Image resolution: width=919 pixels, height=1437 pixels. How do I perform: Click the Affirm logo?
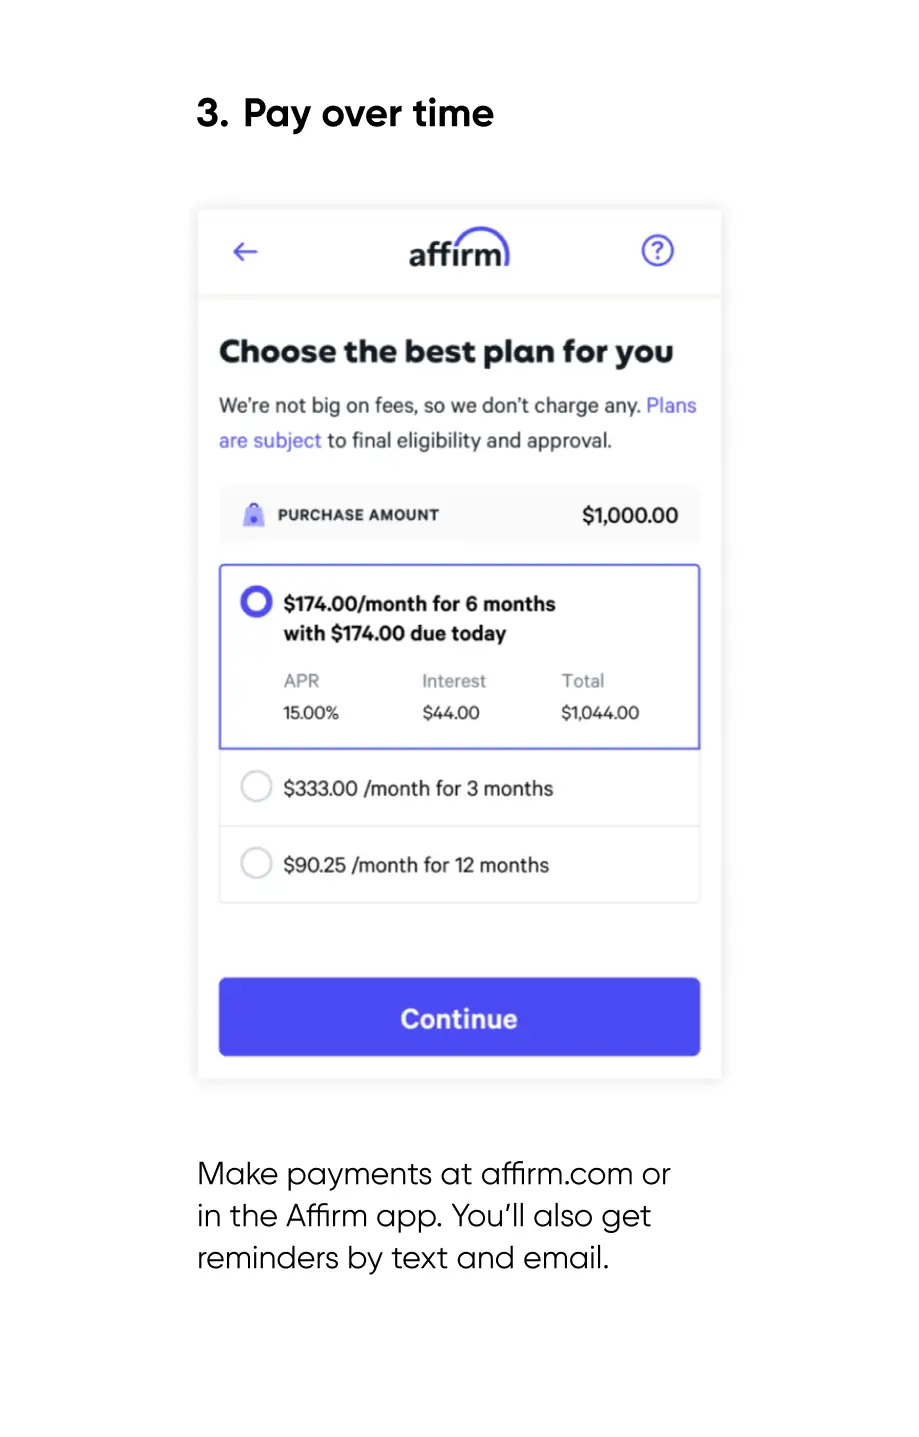pos(459,250)
